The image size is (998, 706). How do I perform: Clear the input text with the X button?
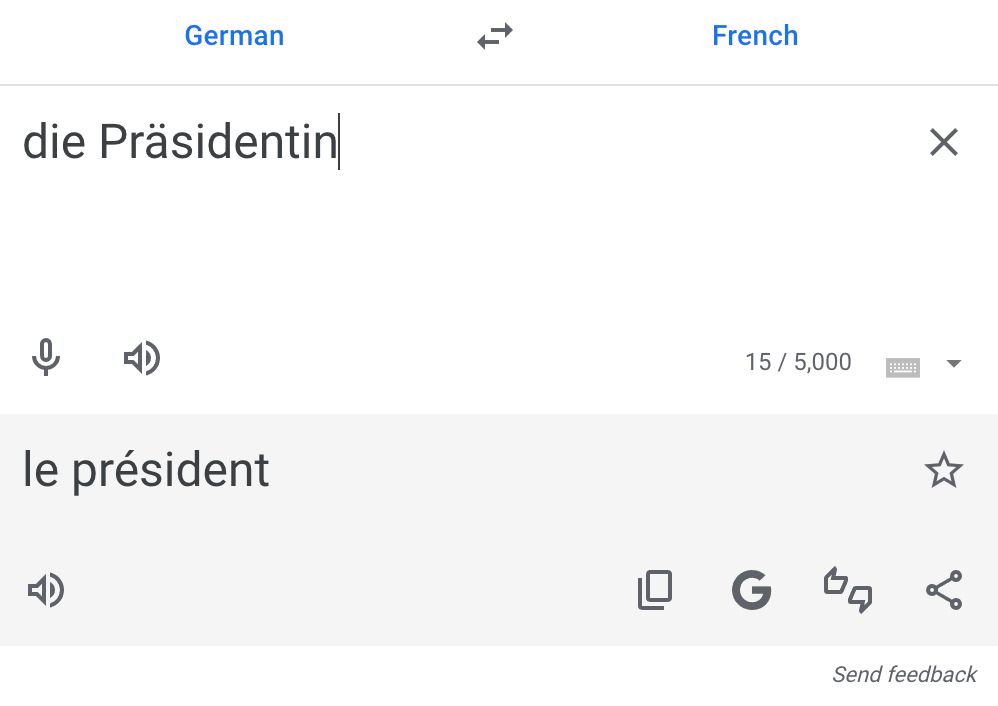click(944, 142)
